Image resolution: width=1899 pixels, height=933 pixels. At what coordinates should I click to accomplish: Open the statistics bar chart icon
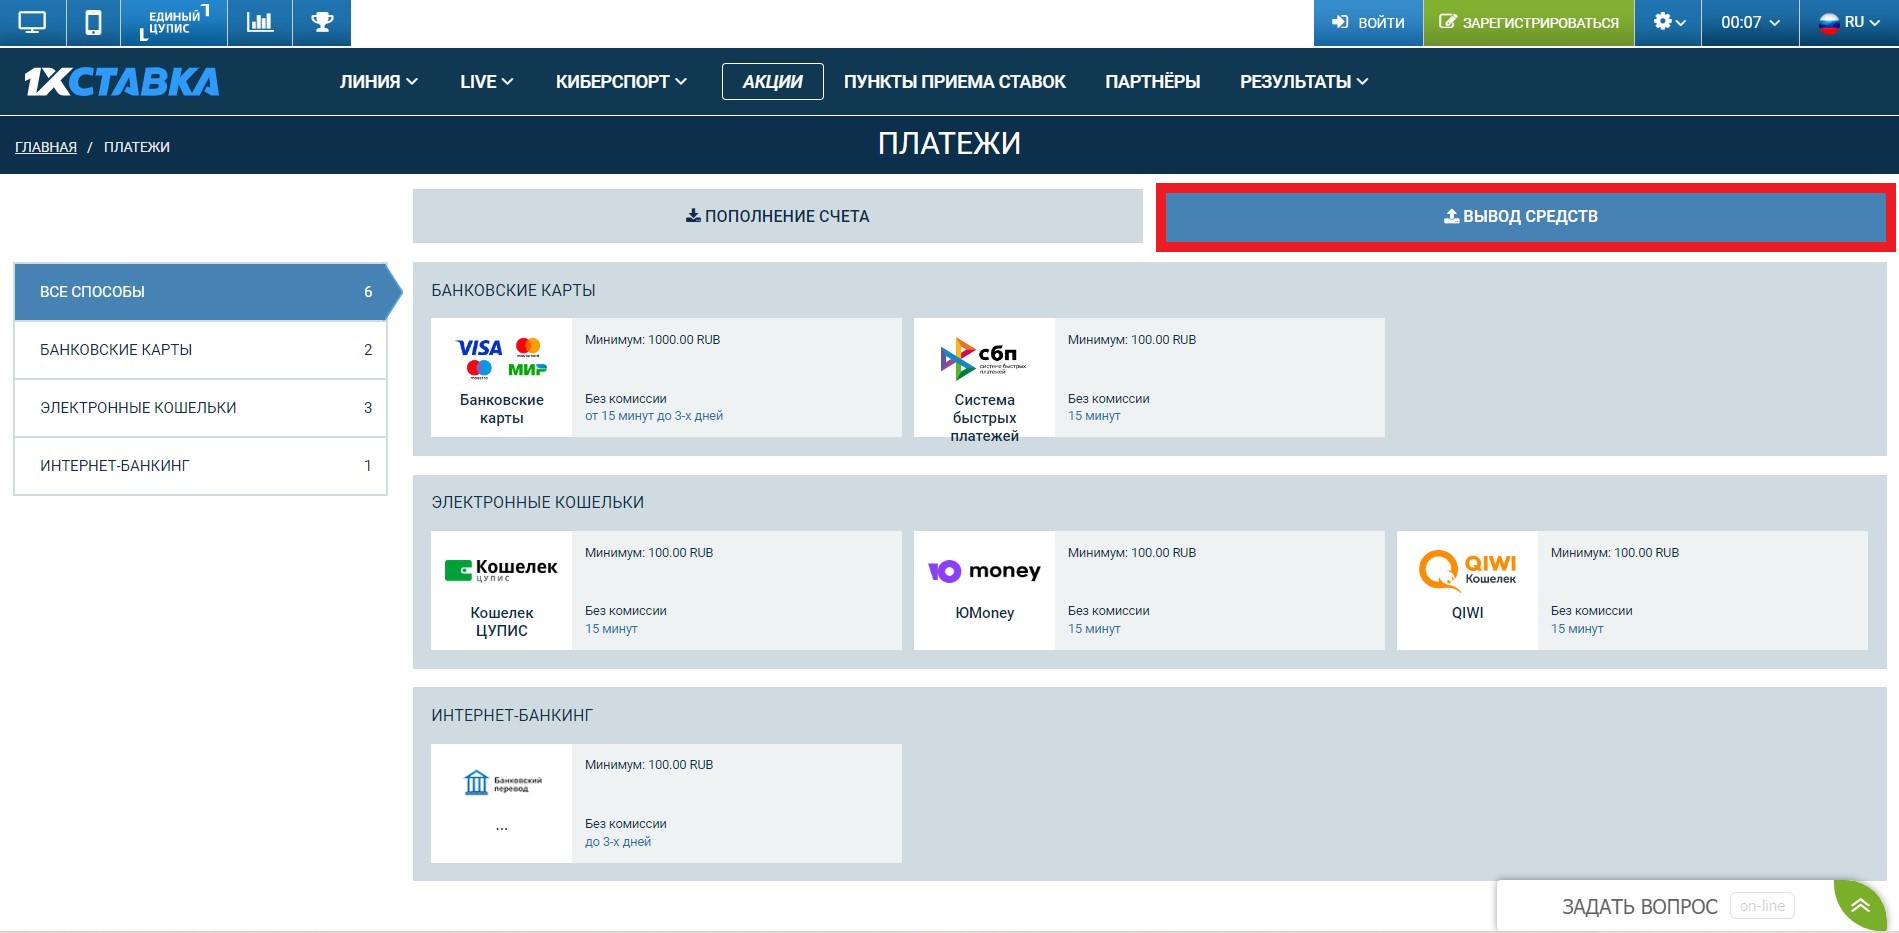click(x=260, y=22)
